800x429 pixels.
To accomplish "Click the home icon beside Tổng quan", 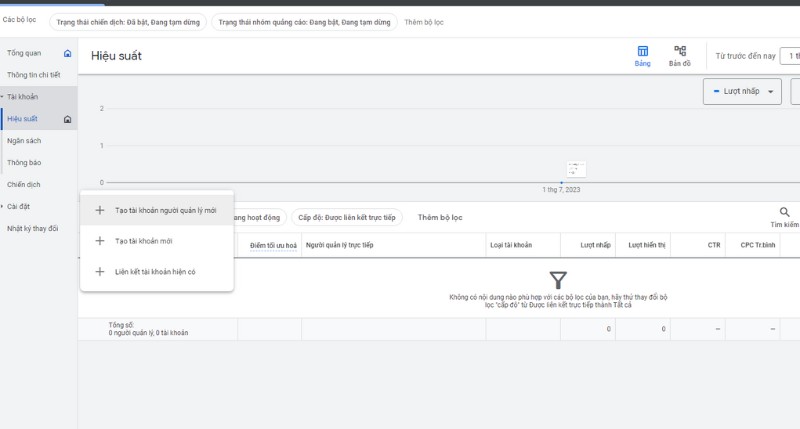I will [x=67, y=53].
